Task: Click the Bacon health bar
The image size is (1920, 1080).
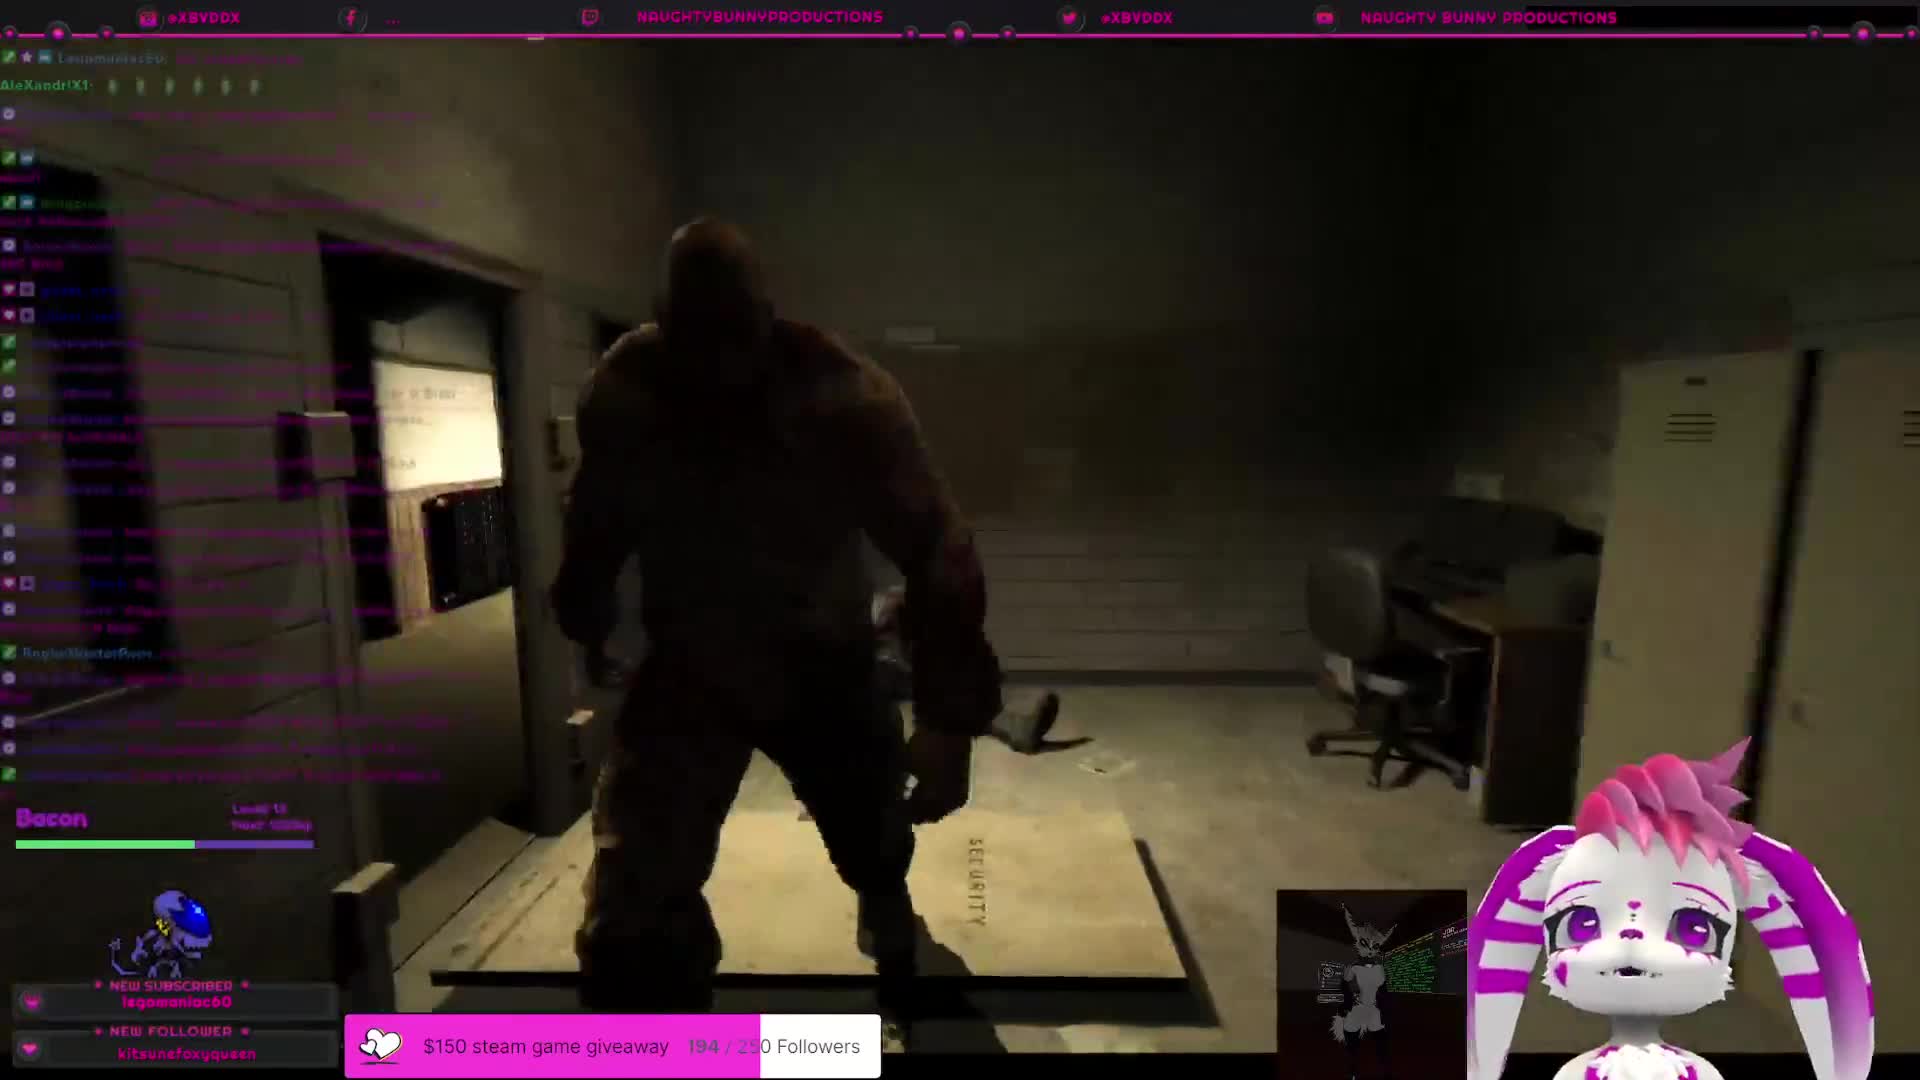Action: (x=165, y=845)
